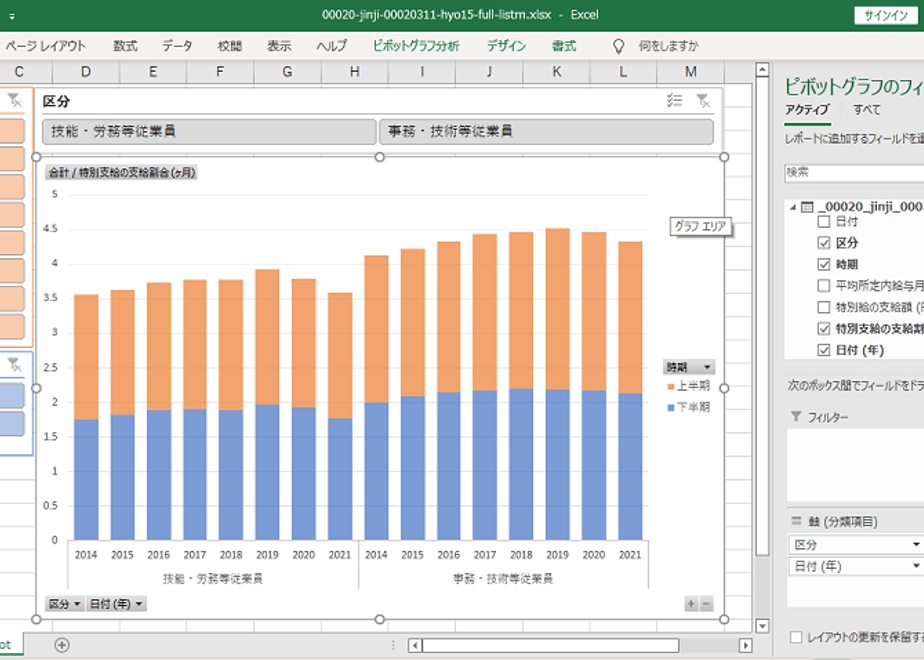Uncheck the 時期 field checkbox
Viewport: 924px width, 660px height.
824,265
